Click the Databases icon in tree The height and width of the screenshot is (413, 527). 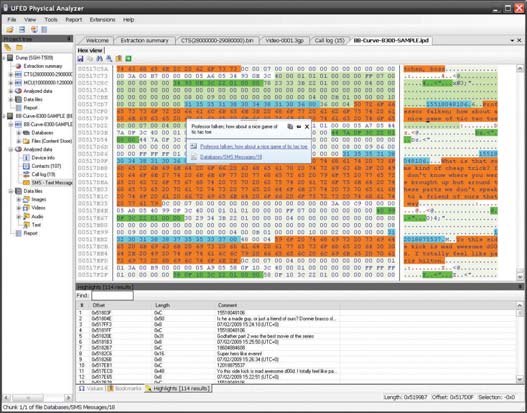(26, 133)
